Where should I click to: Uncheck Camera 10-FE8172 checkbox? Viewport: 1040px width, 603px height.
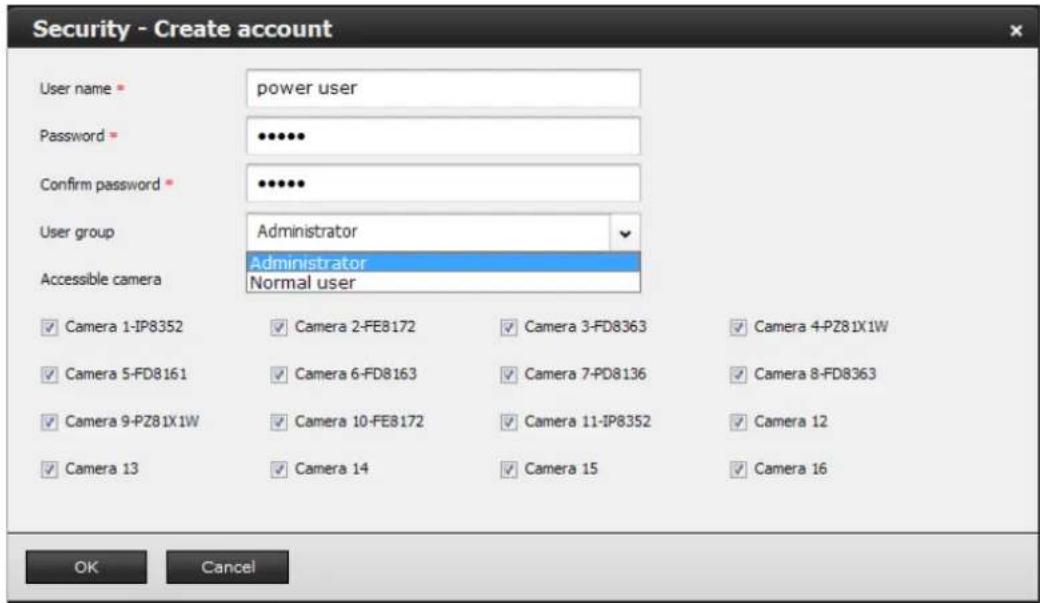279,422
